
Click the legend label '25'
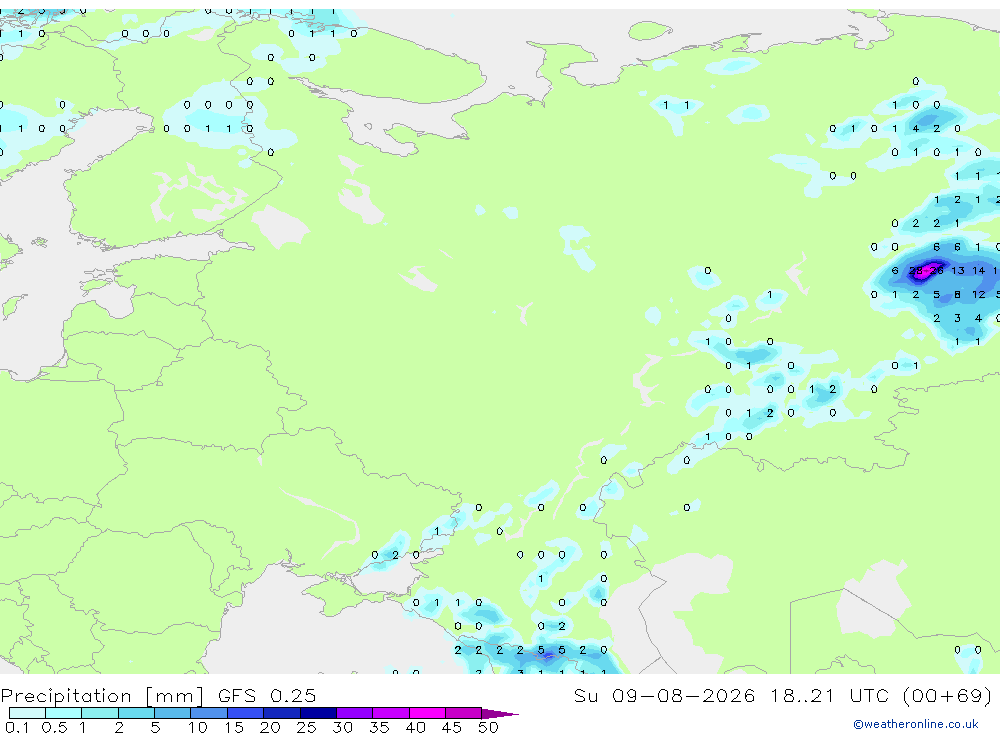(x=306, y=727)
